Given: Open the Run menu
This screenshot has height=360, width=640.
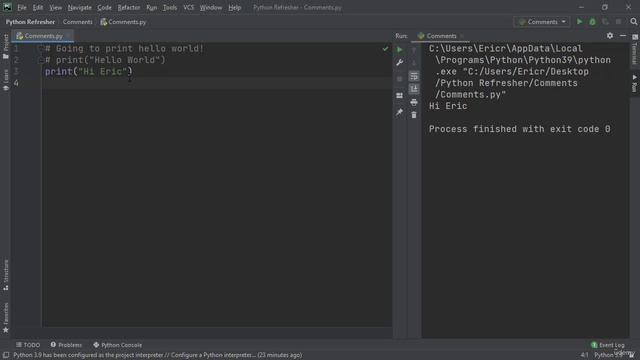Looking at the screenshot, I should [x=151, y=7].
